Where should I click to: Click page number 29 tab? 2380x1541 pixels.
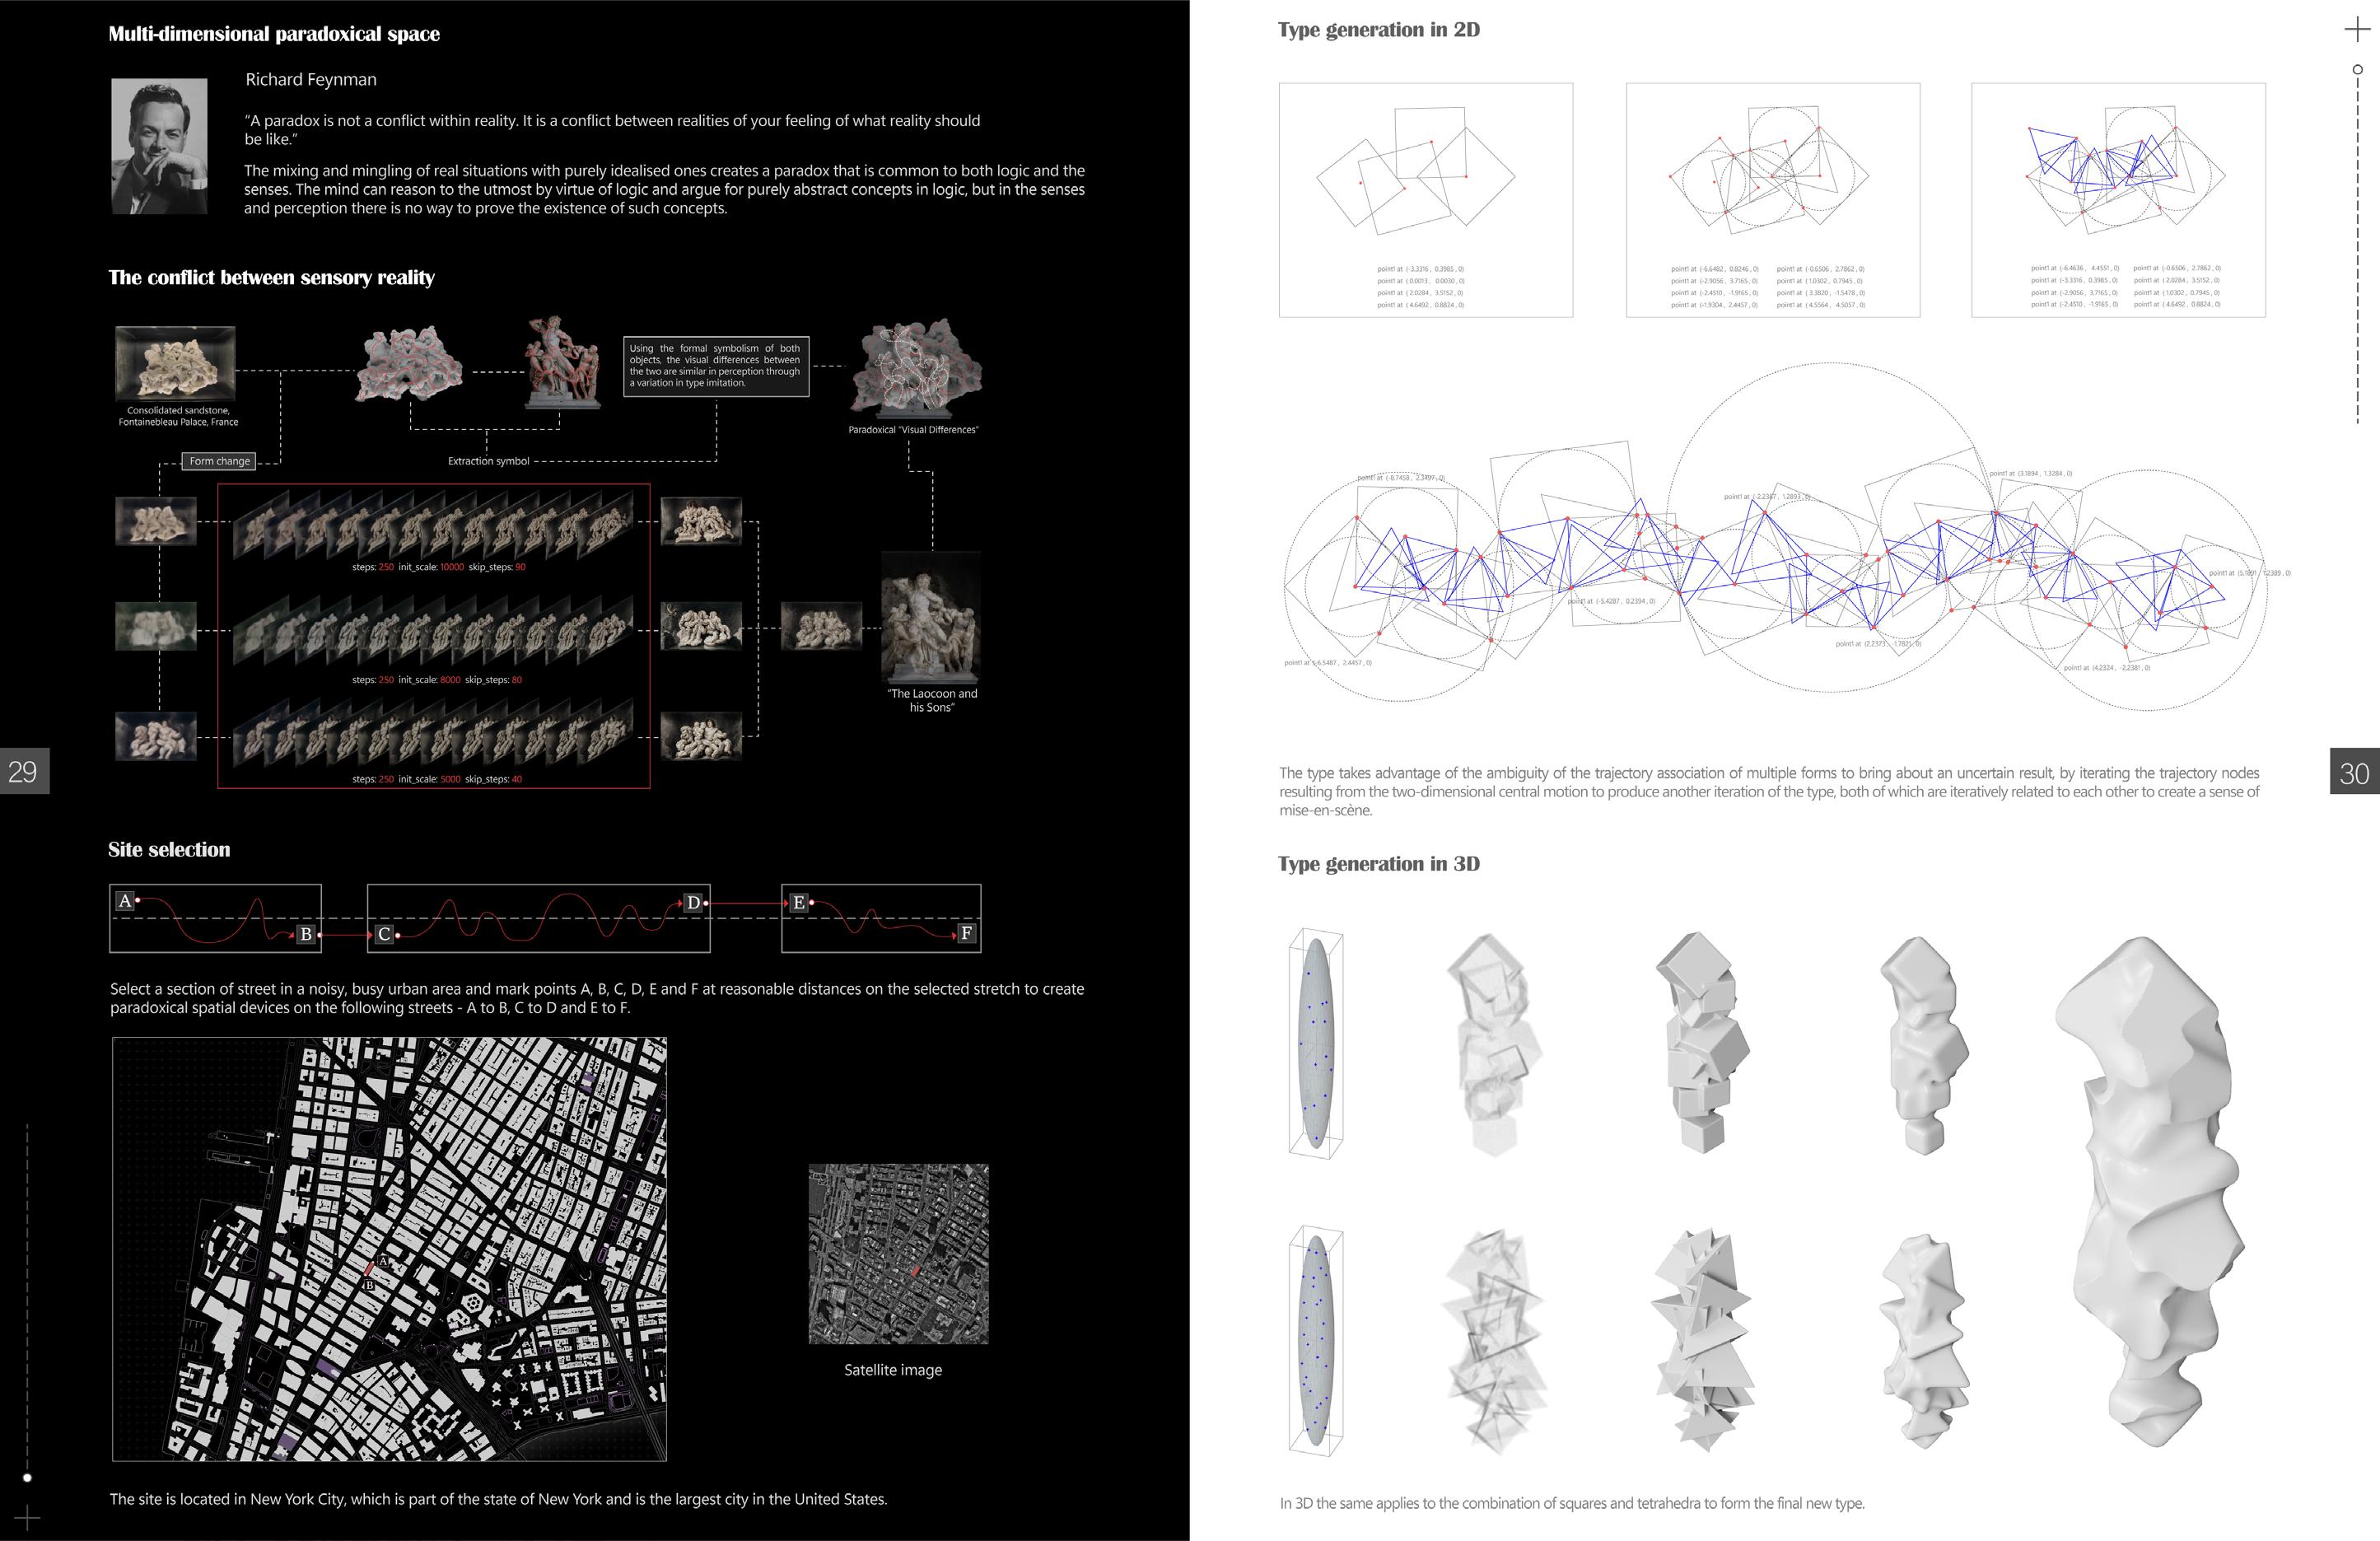point(23,771)
